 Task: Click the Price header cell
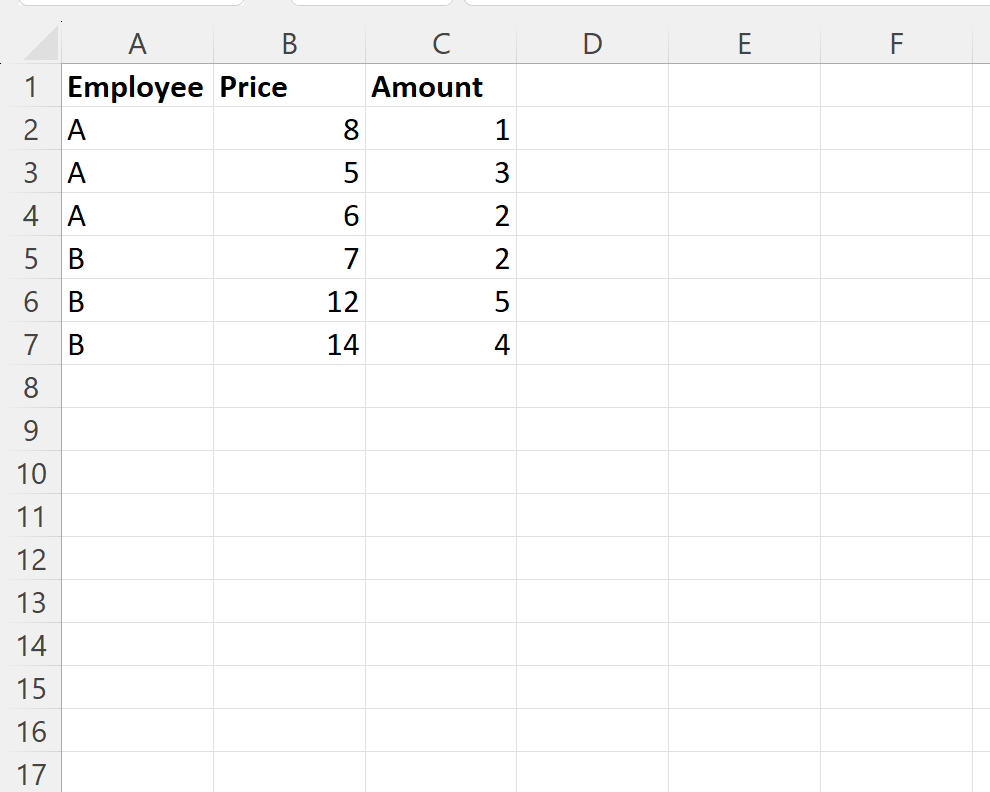(289, 85)
